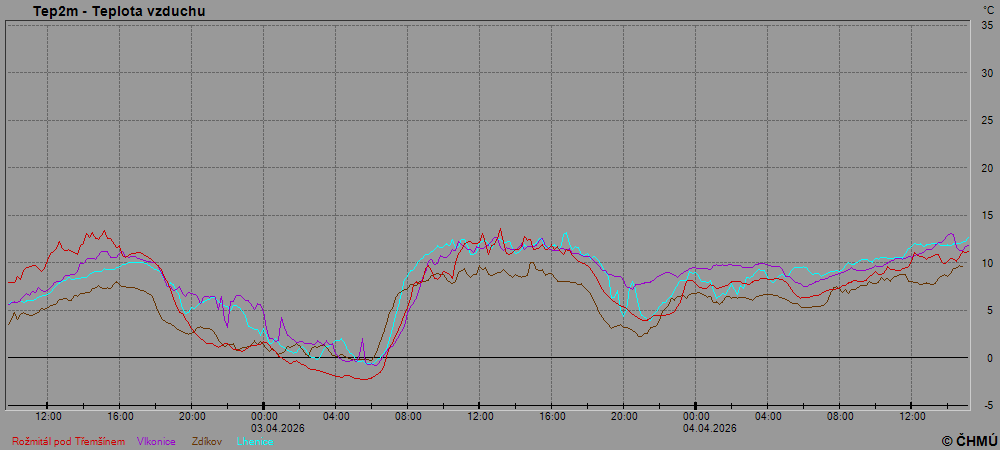Select the purple Vlkonice legend entry

157,441
